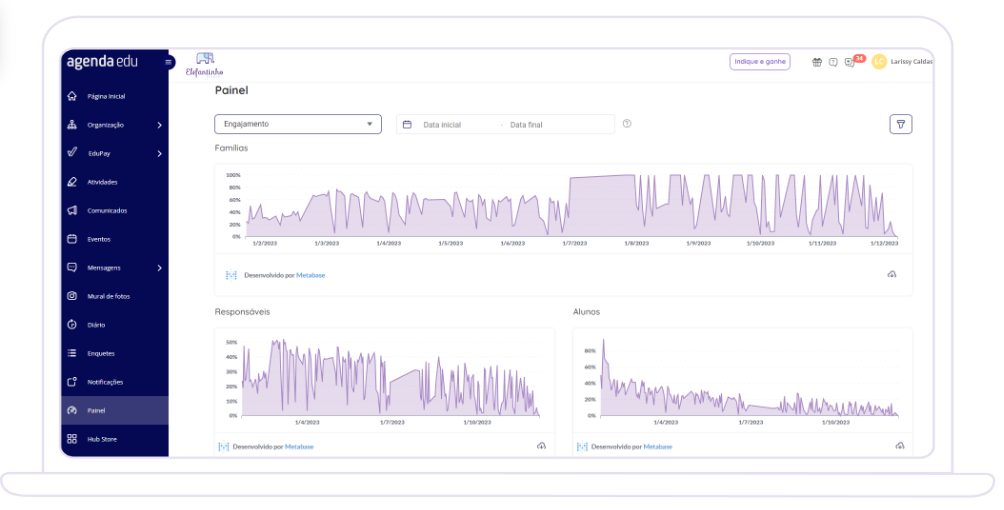Collapse the sidebar with the hamburger icon
The image size is (1004, 510).
tap(168, 62)
